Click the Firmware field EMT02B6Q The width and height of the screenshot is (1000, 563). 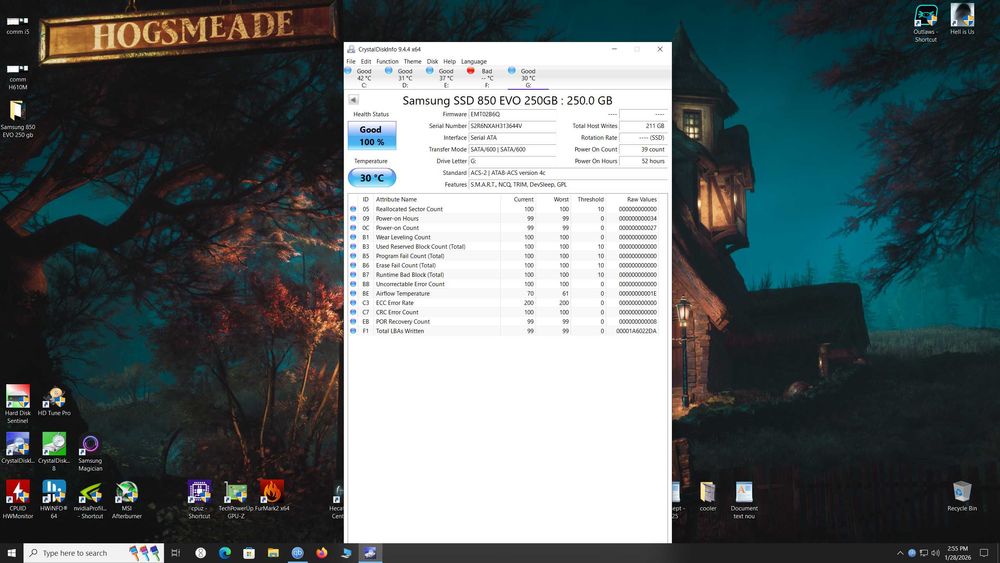(512, 114)
